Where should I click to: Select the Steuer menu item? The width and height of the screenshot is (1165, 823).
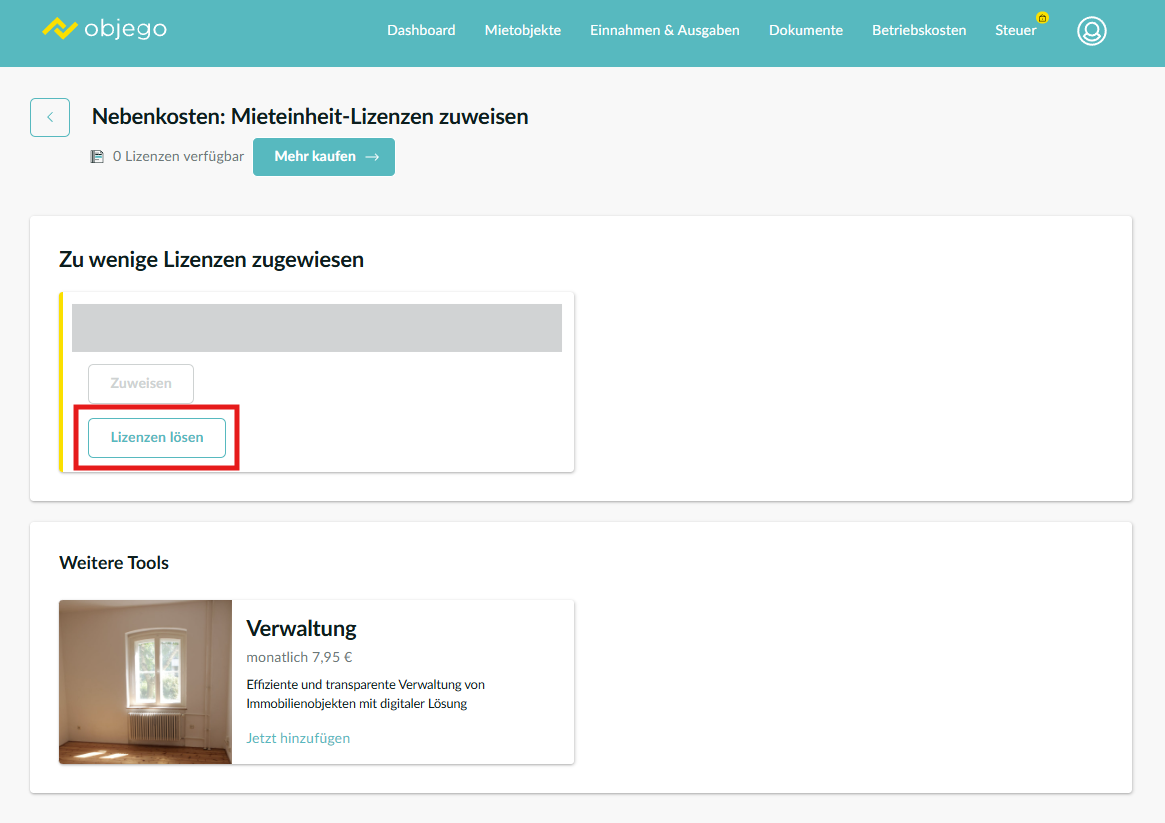click(x=1015, y=30)
